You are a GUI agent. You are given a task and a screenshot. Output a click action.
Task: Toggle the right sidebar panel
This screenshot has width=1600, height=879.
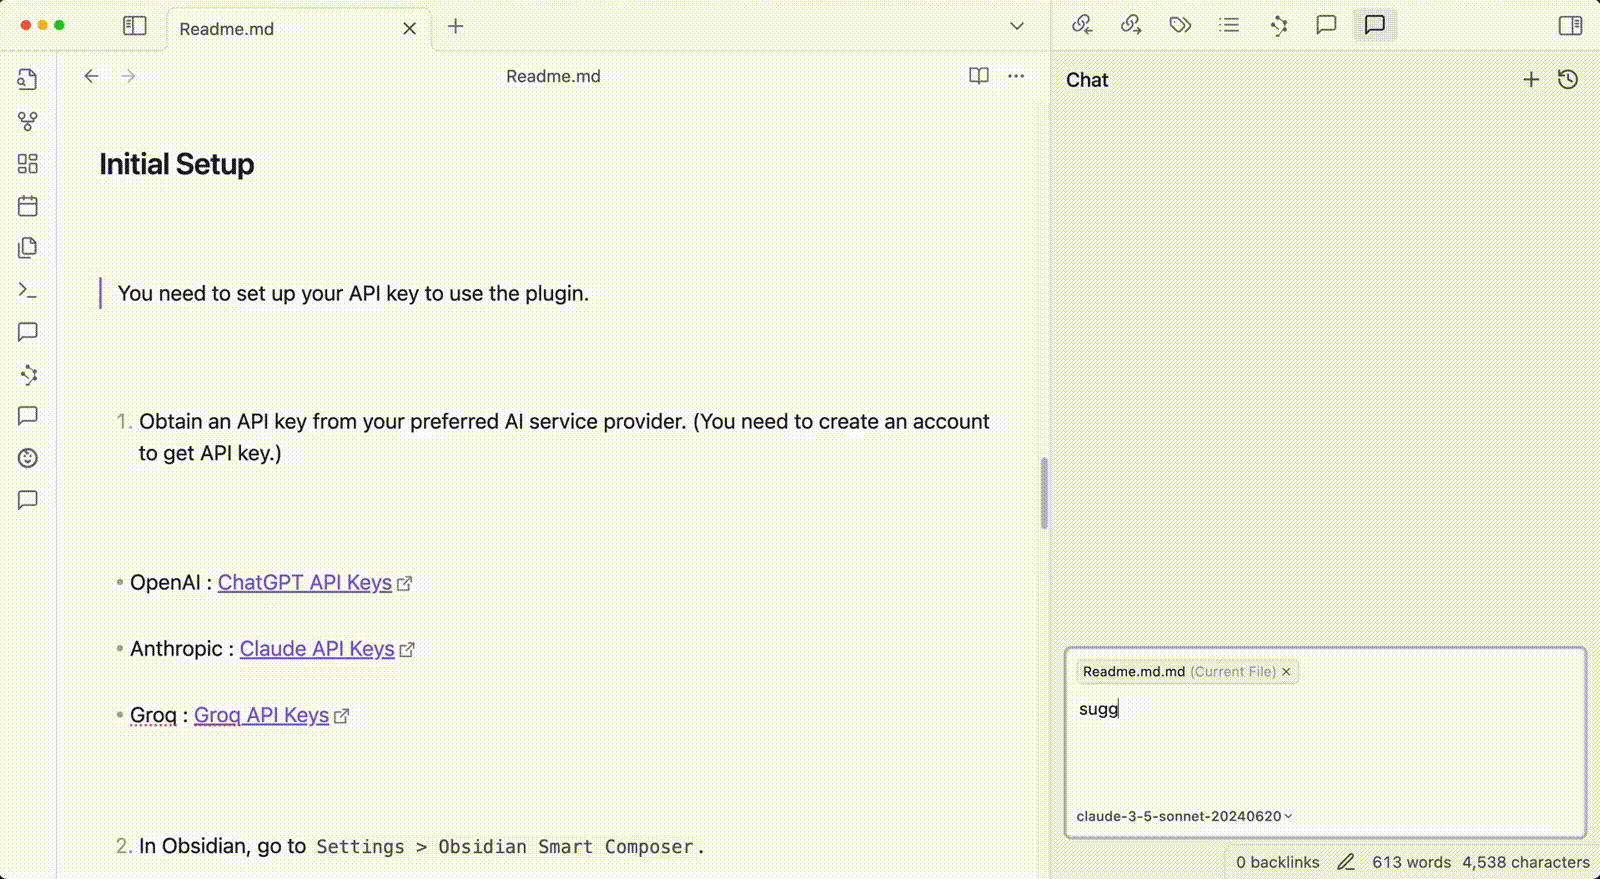tap(1571, 25)
